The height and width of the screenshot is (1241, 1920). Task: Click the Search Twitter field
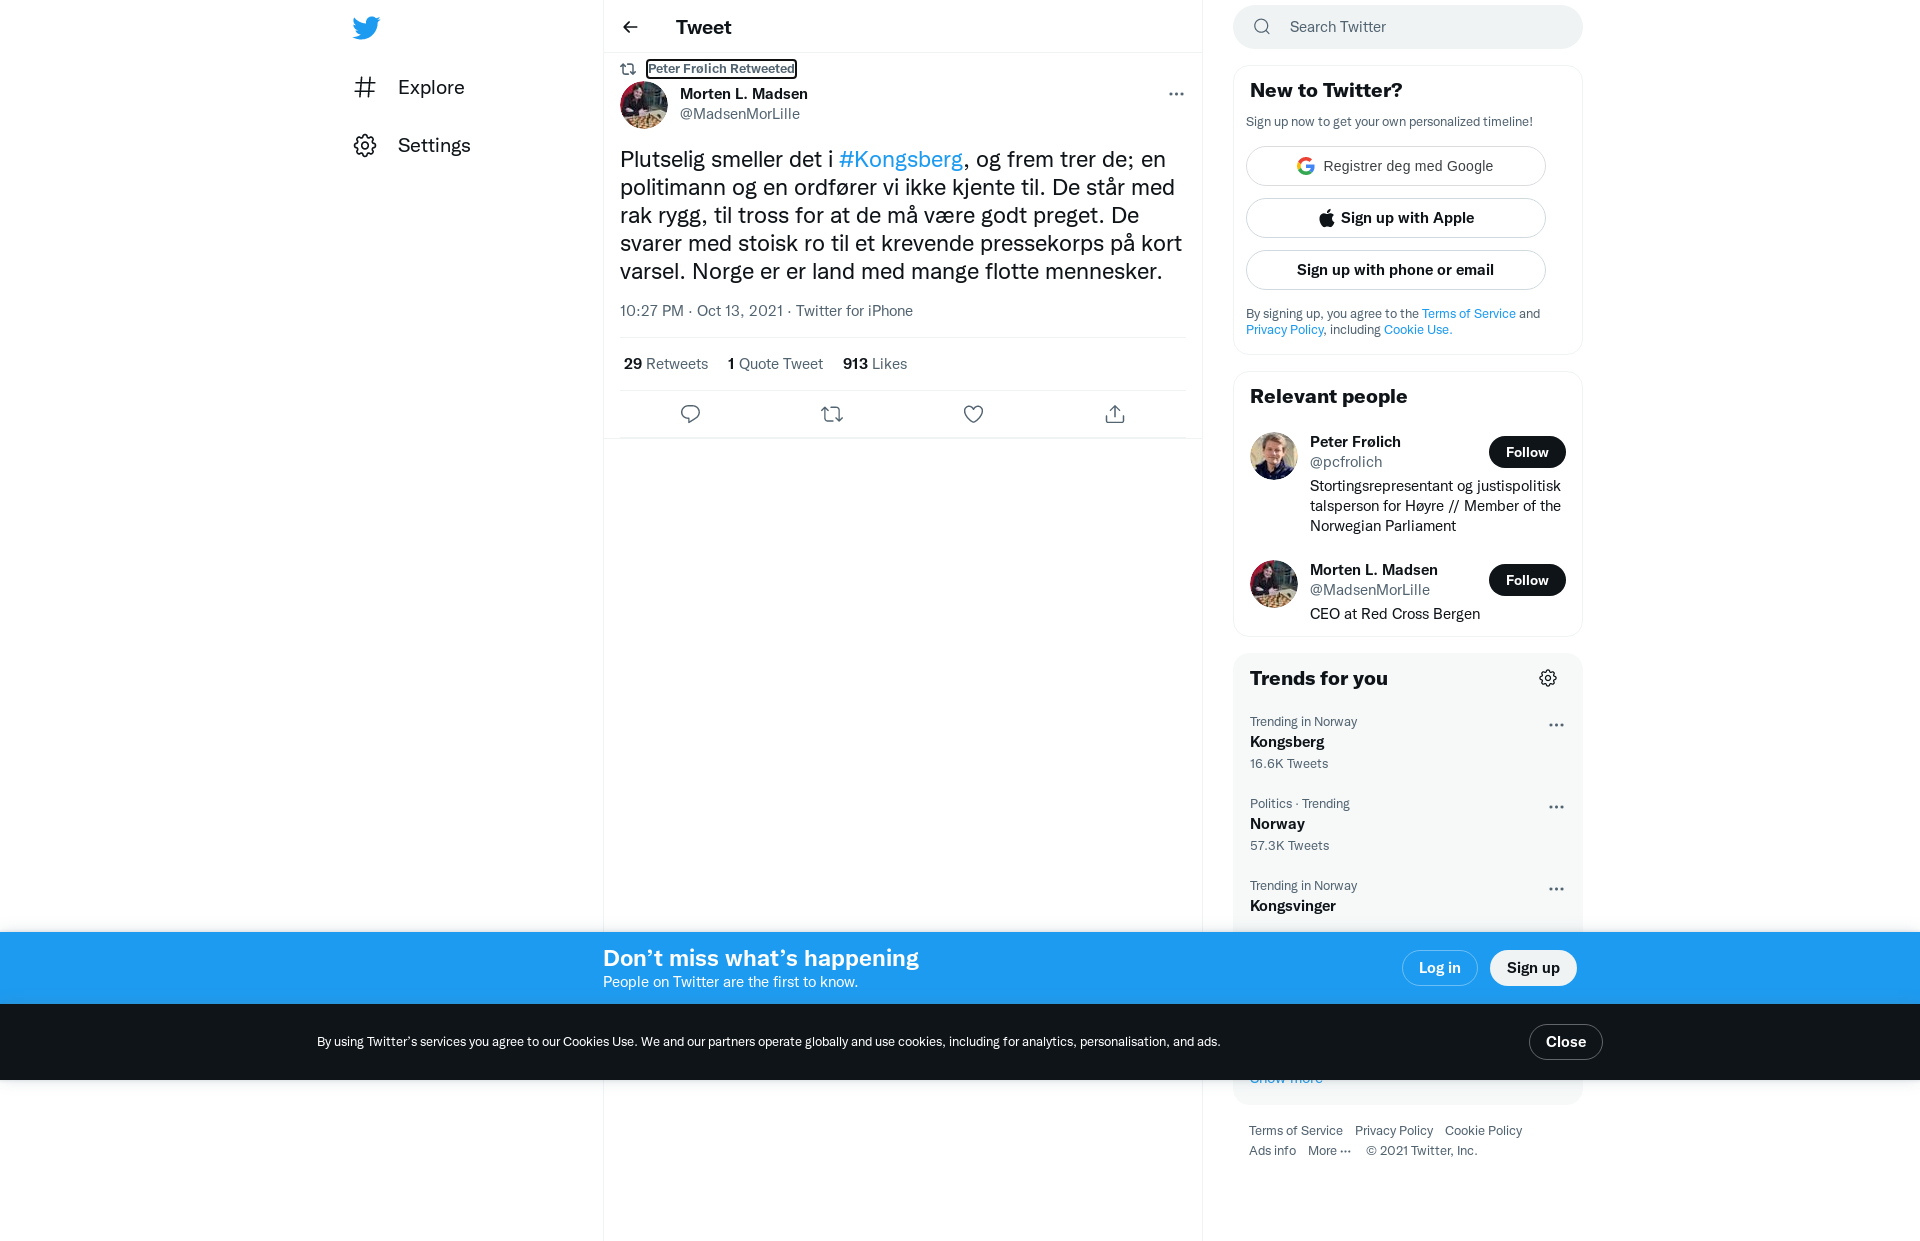click(x=1408, y=27)
